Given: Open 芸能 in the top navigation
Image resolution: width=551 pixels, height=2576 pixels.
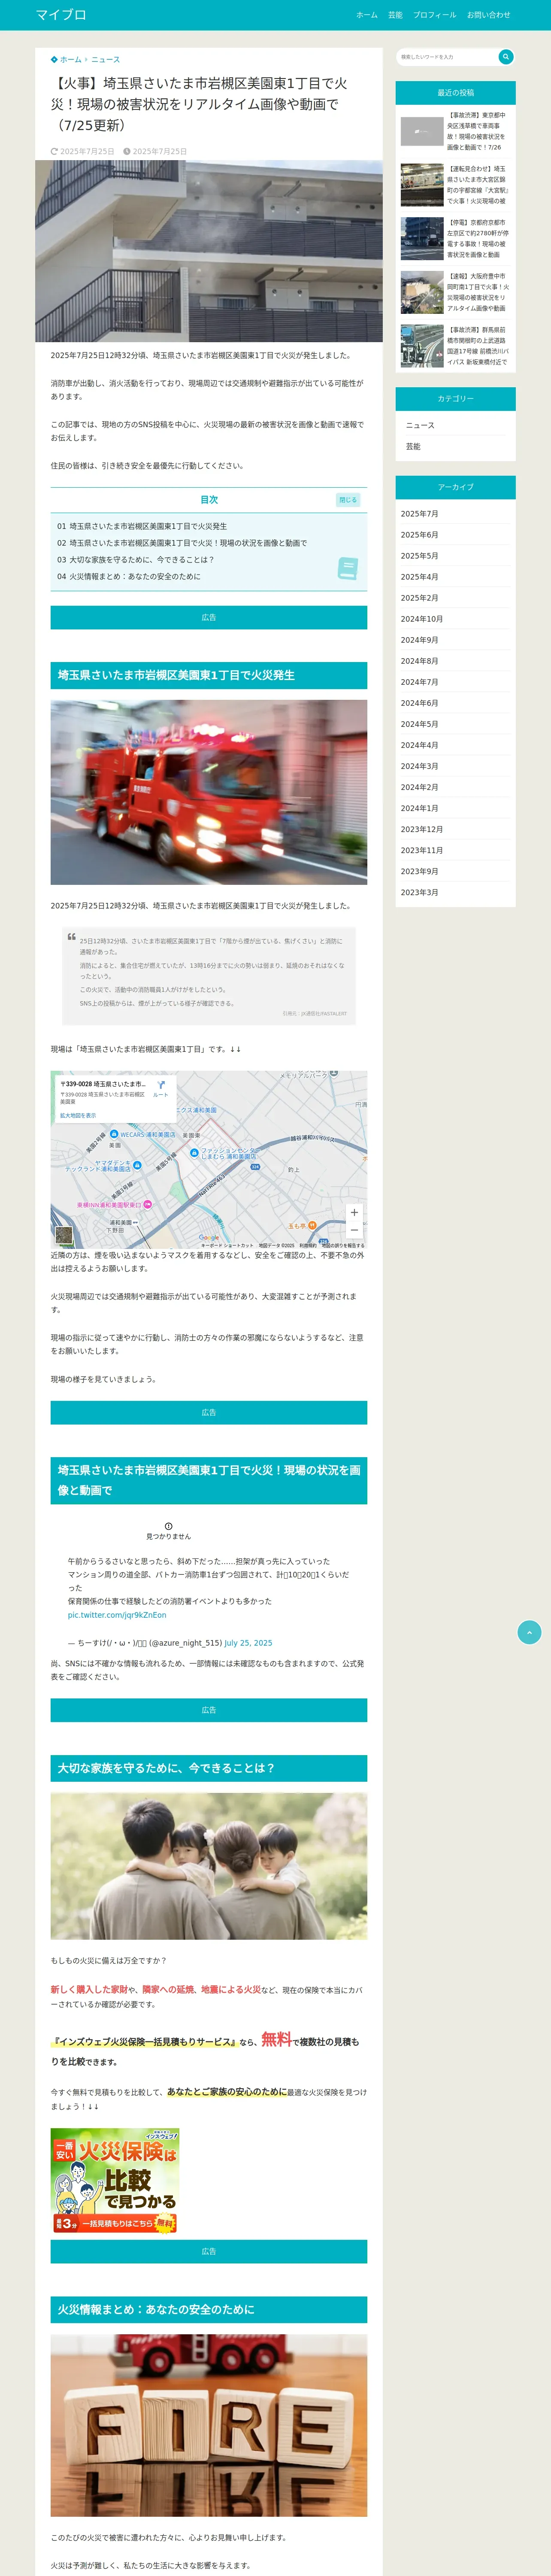Looking at the screenshot, I should pos(395,15).
